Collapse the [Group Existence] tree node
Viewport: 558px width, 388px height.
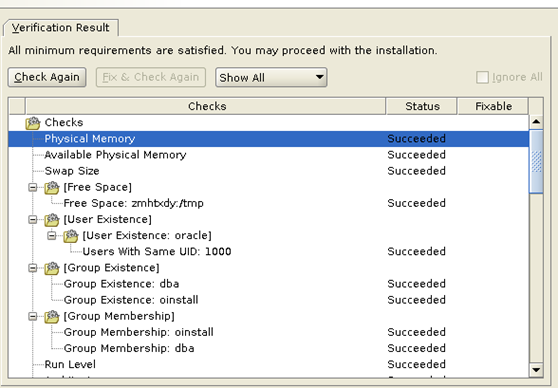click(33, 268)
